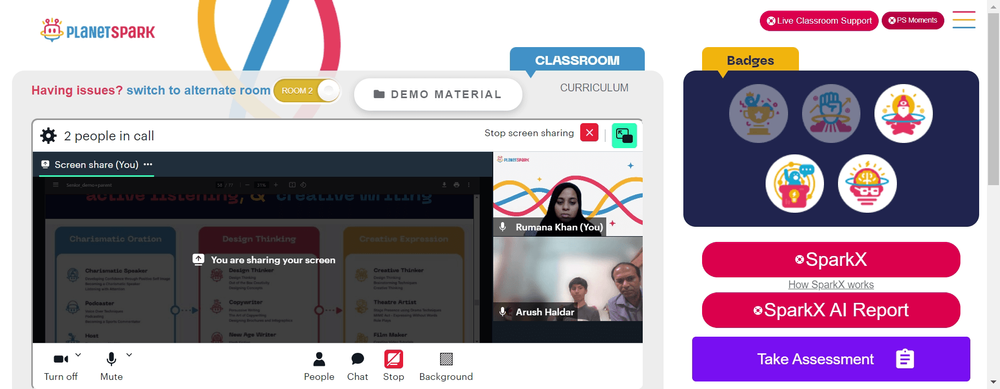Click the microphone icon beside Arush Haldar

point(503,312)
